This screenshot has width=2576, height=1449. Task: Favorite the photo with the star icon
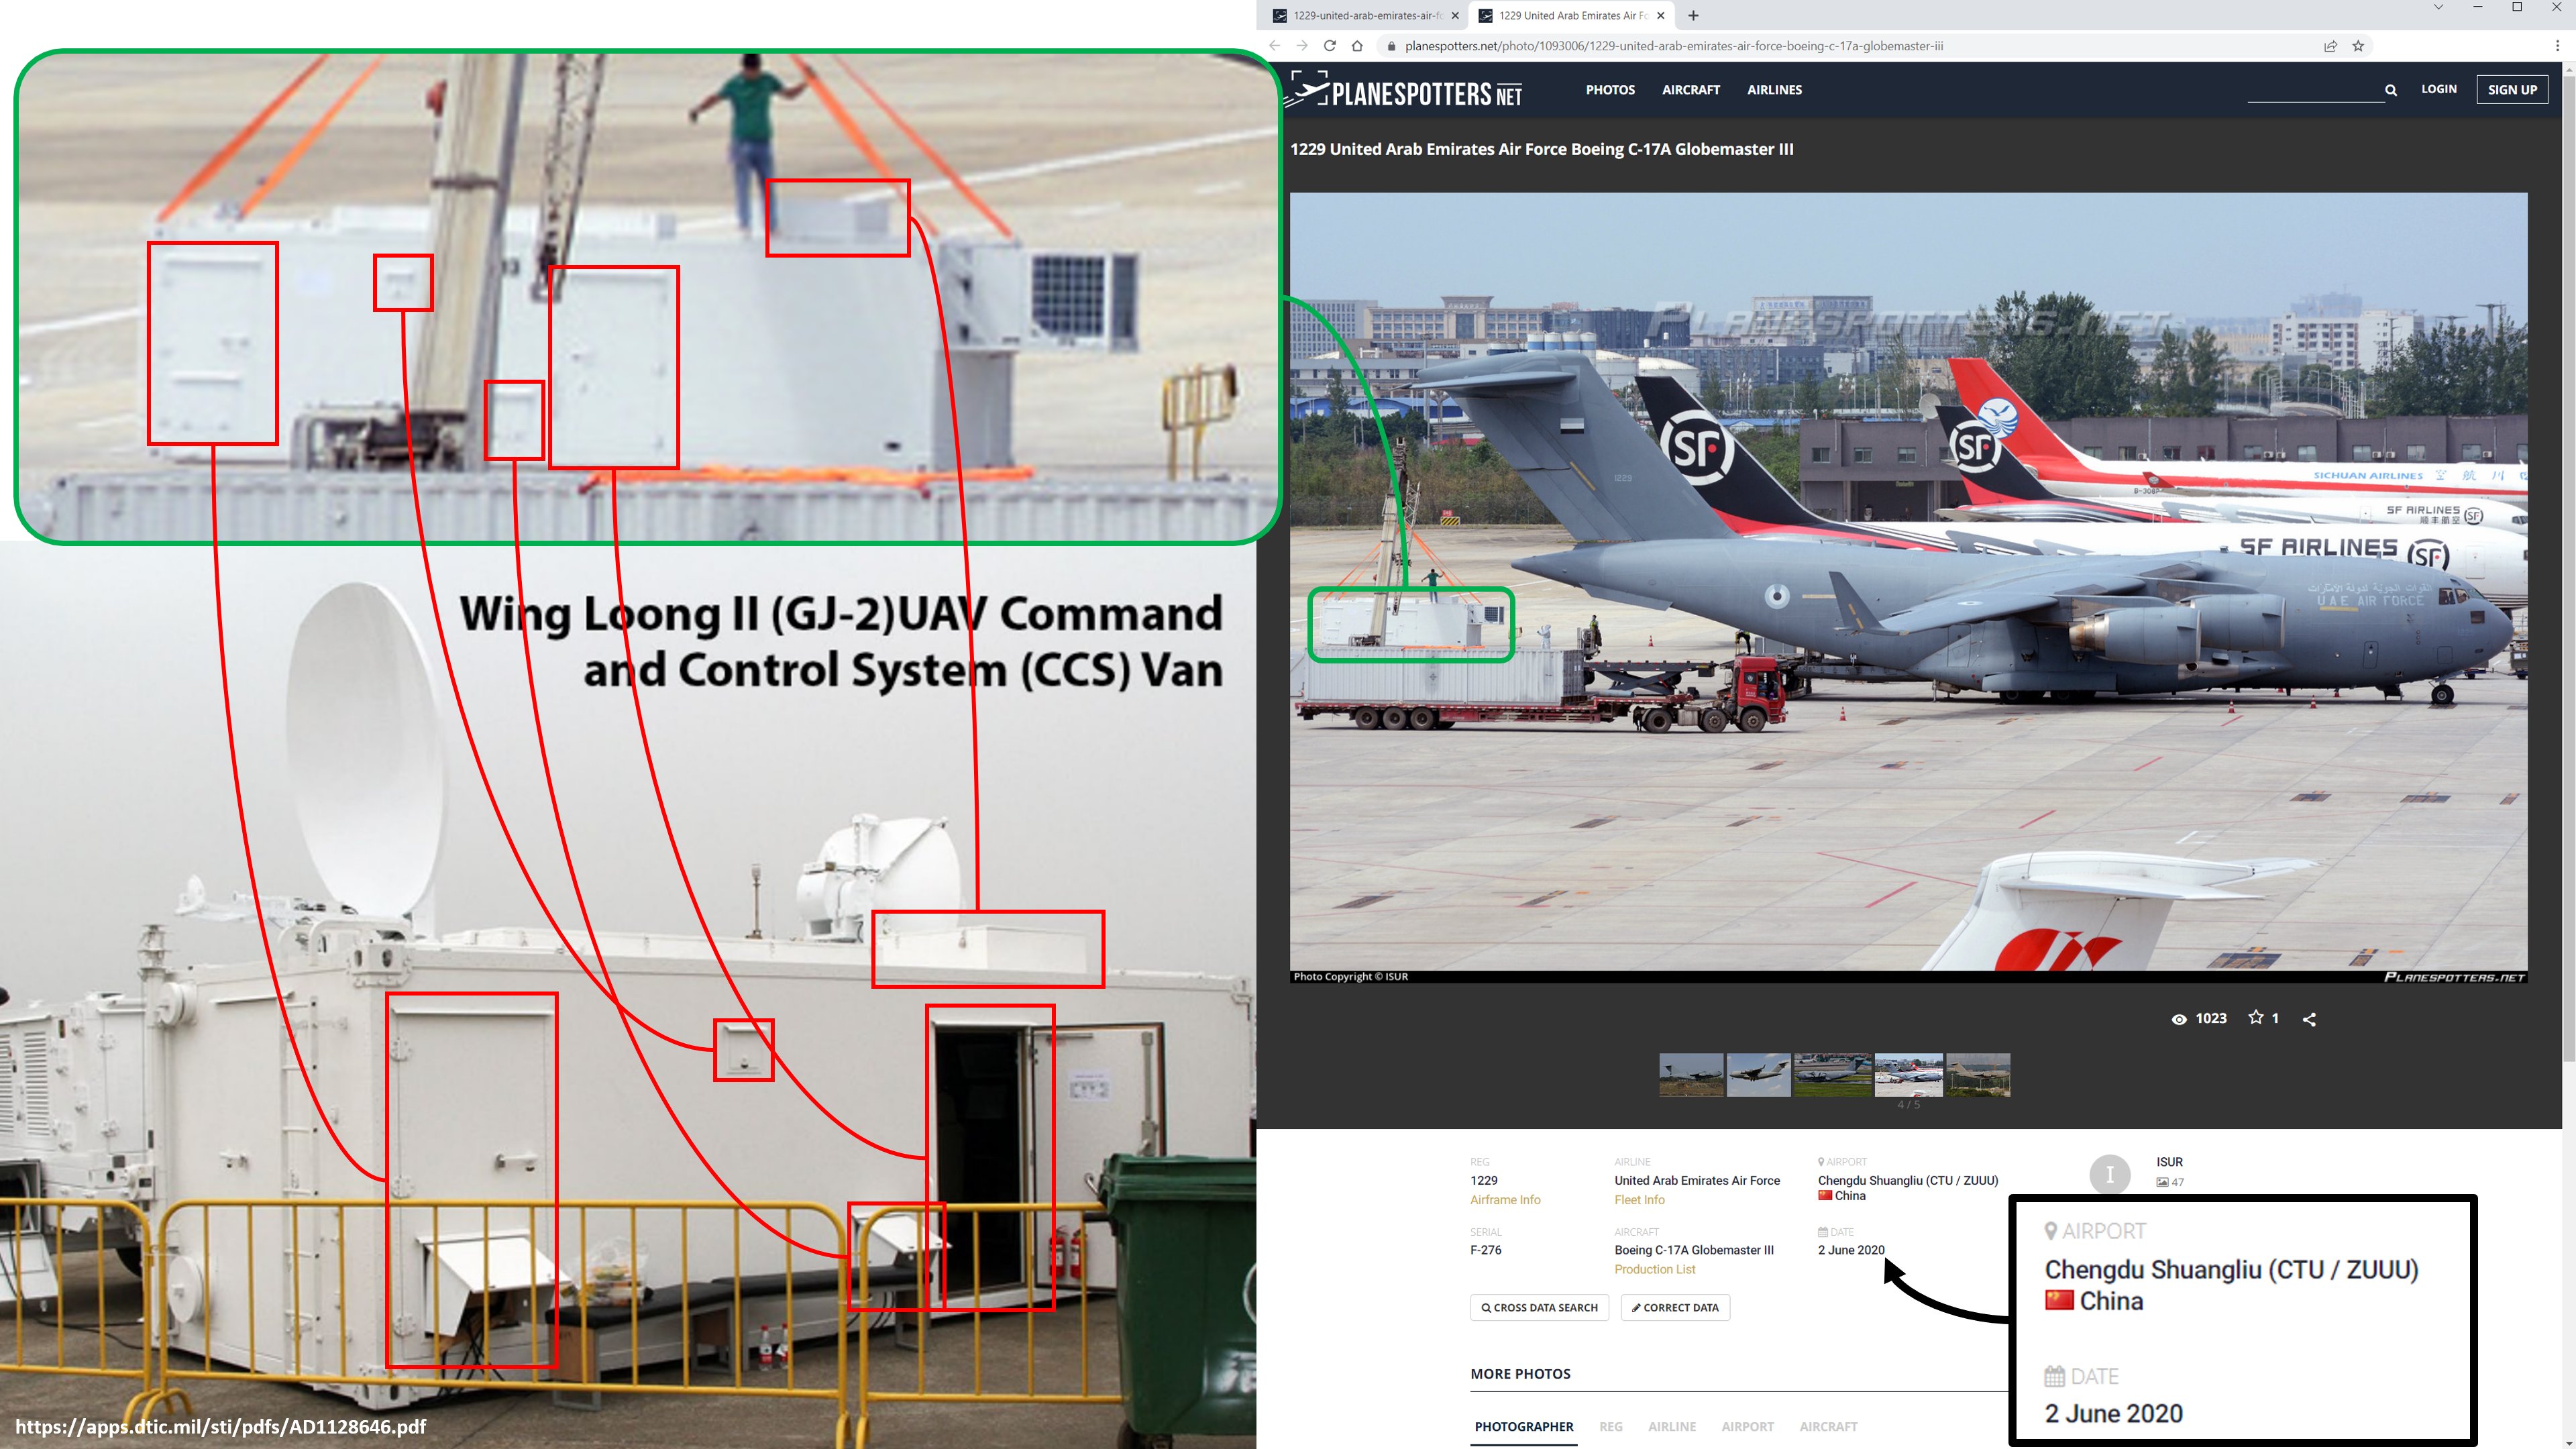[2256, 1018]
